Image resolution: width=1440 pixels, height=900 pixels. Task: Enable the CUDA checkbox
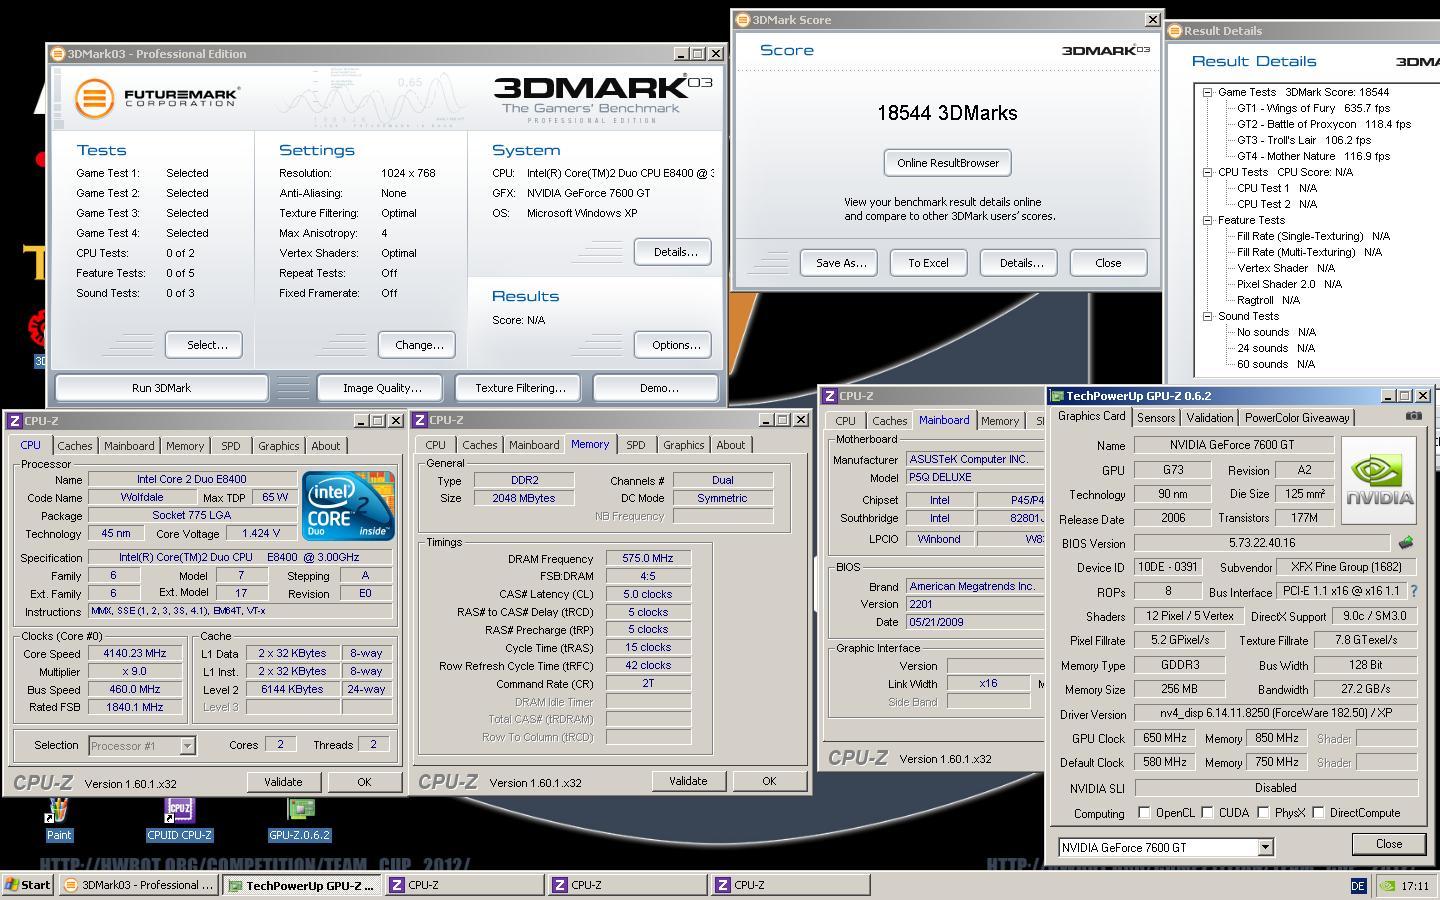1207,813
